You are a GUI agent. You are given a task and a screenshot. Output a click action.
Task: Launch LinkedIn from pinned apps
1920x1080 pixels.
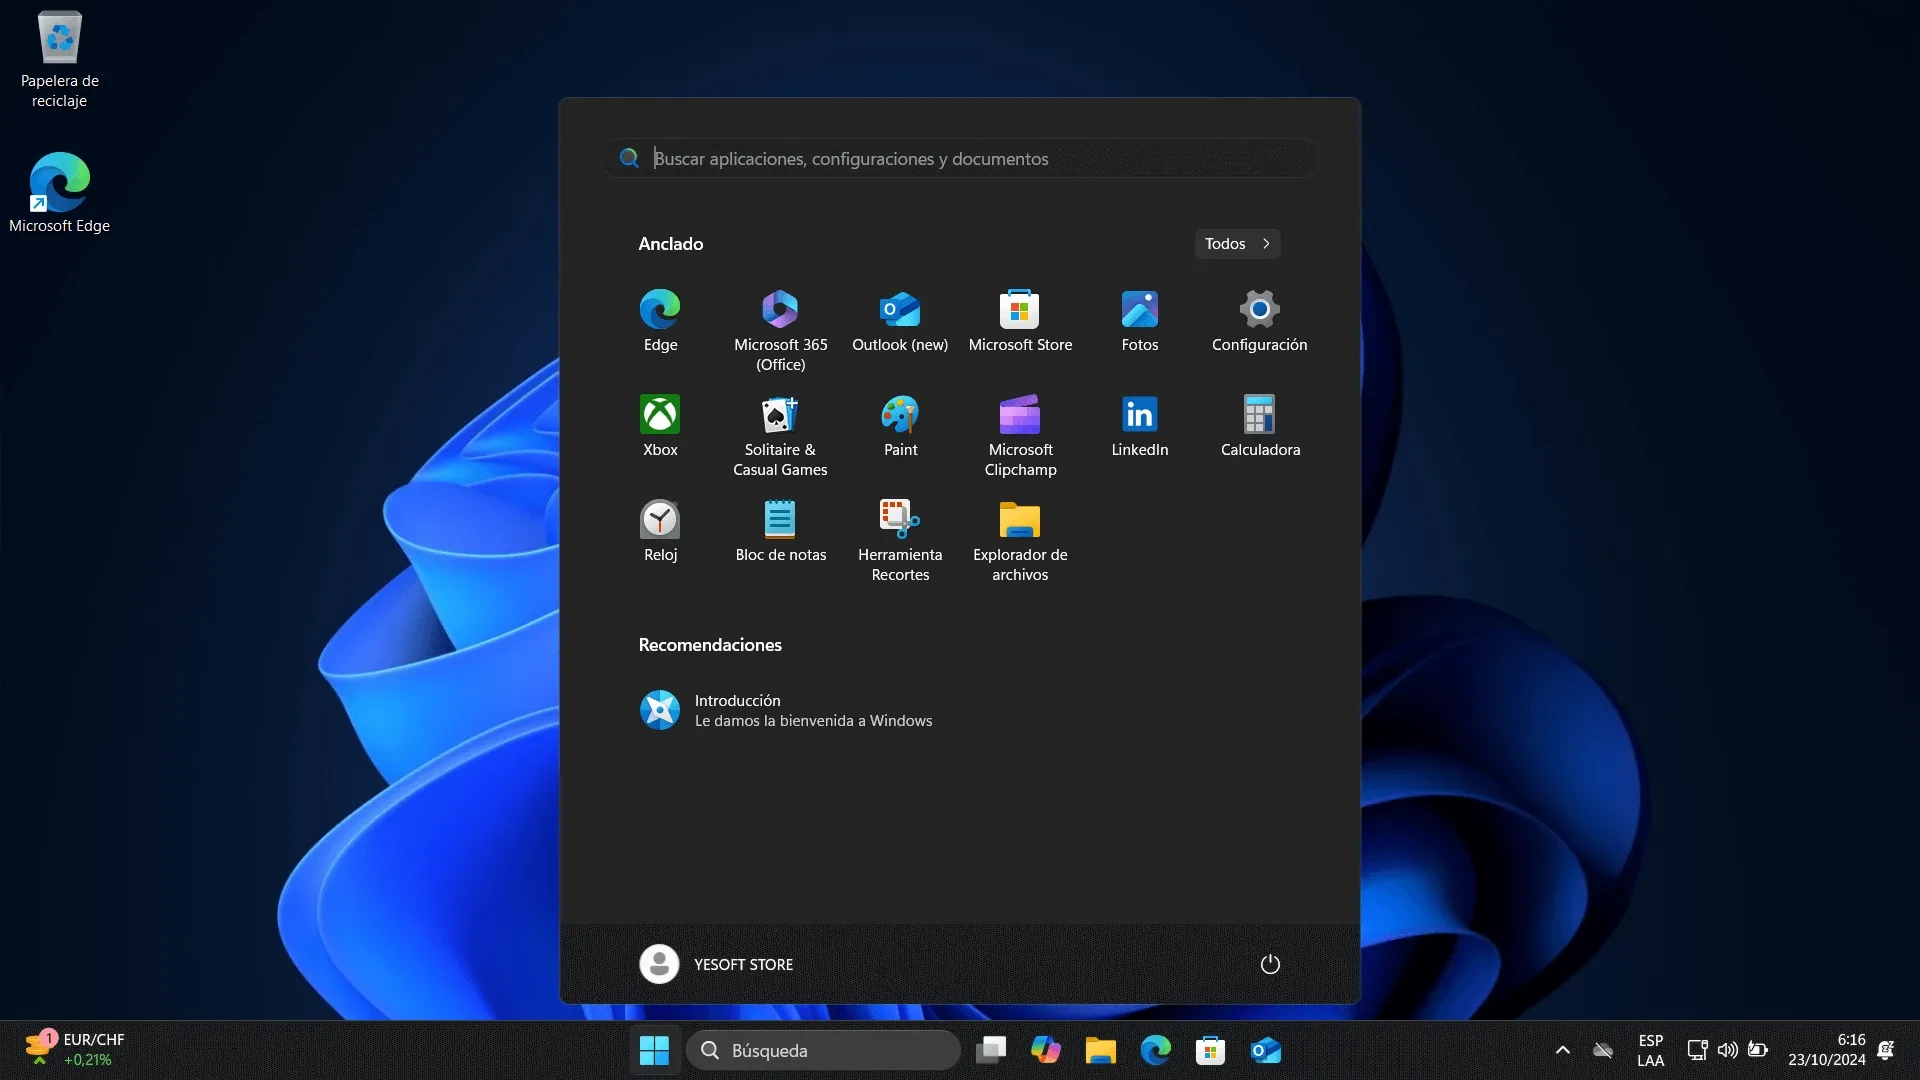pos(1140,427)
